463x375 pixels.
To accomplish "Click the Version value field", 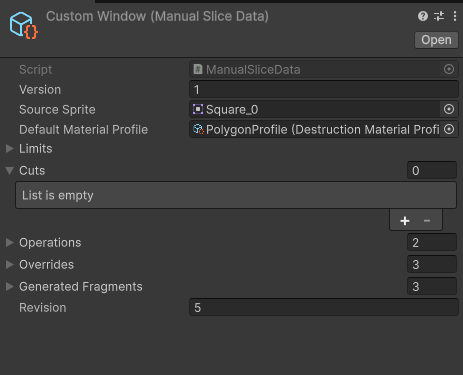I will pos(324,89).
